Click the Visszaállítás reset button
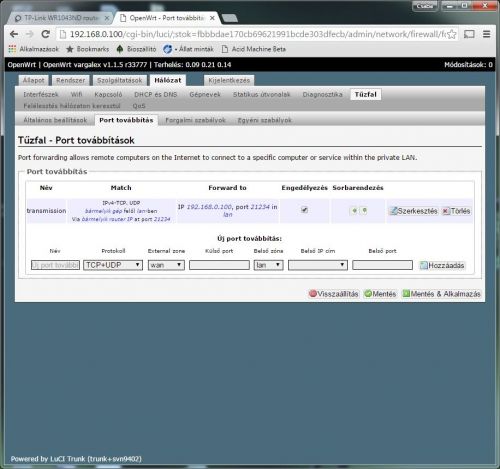 (334, 294)
